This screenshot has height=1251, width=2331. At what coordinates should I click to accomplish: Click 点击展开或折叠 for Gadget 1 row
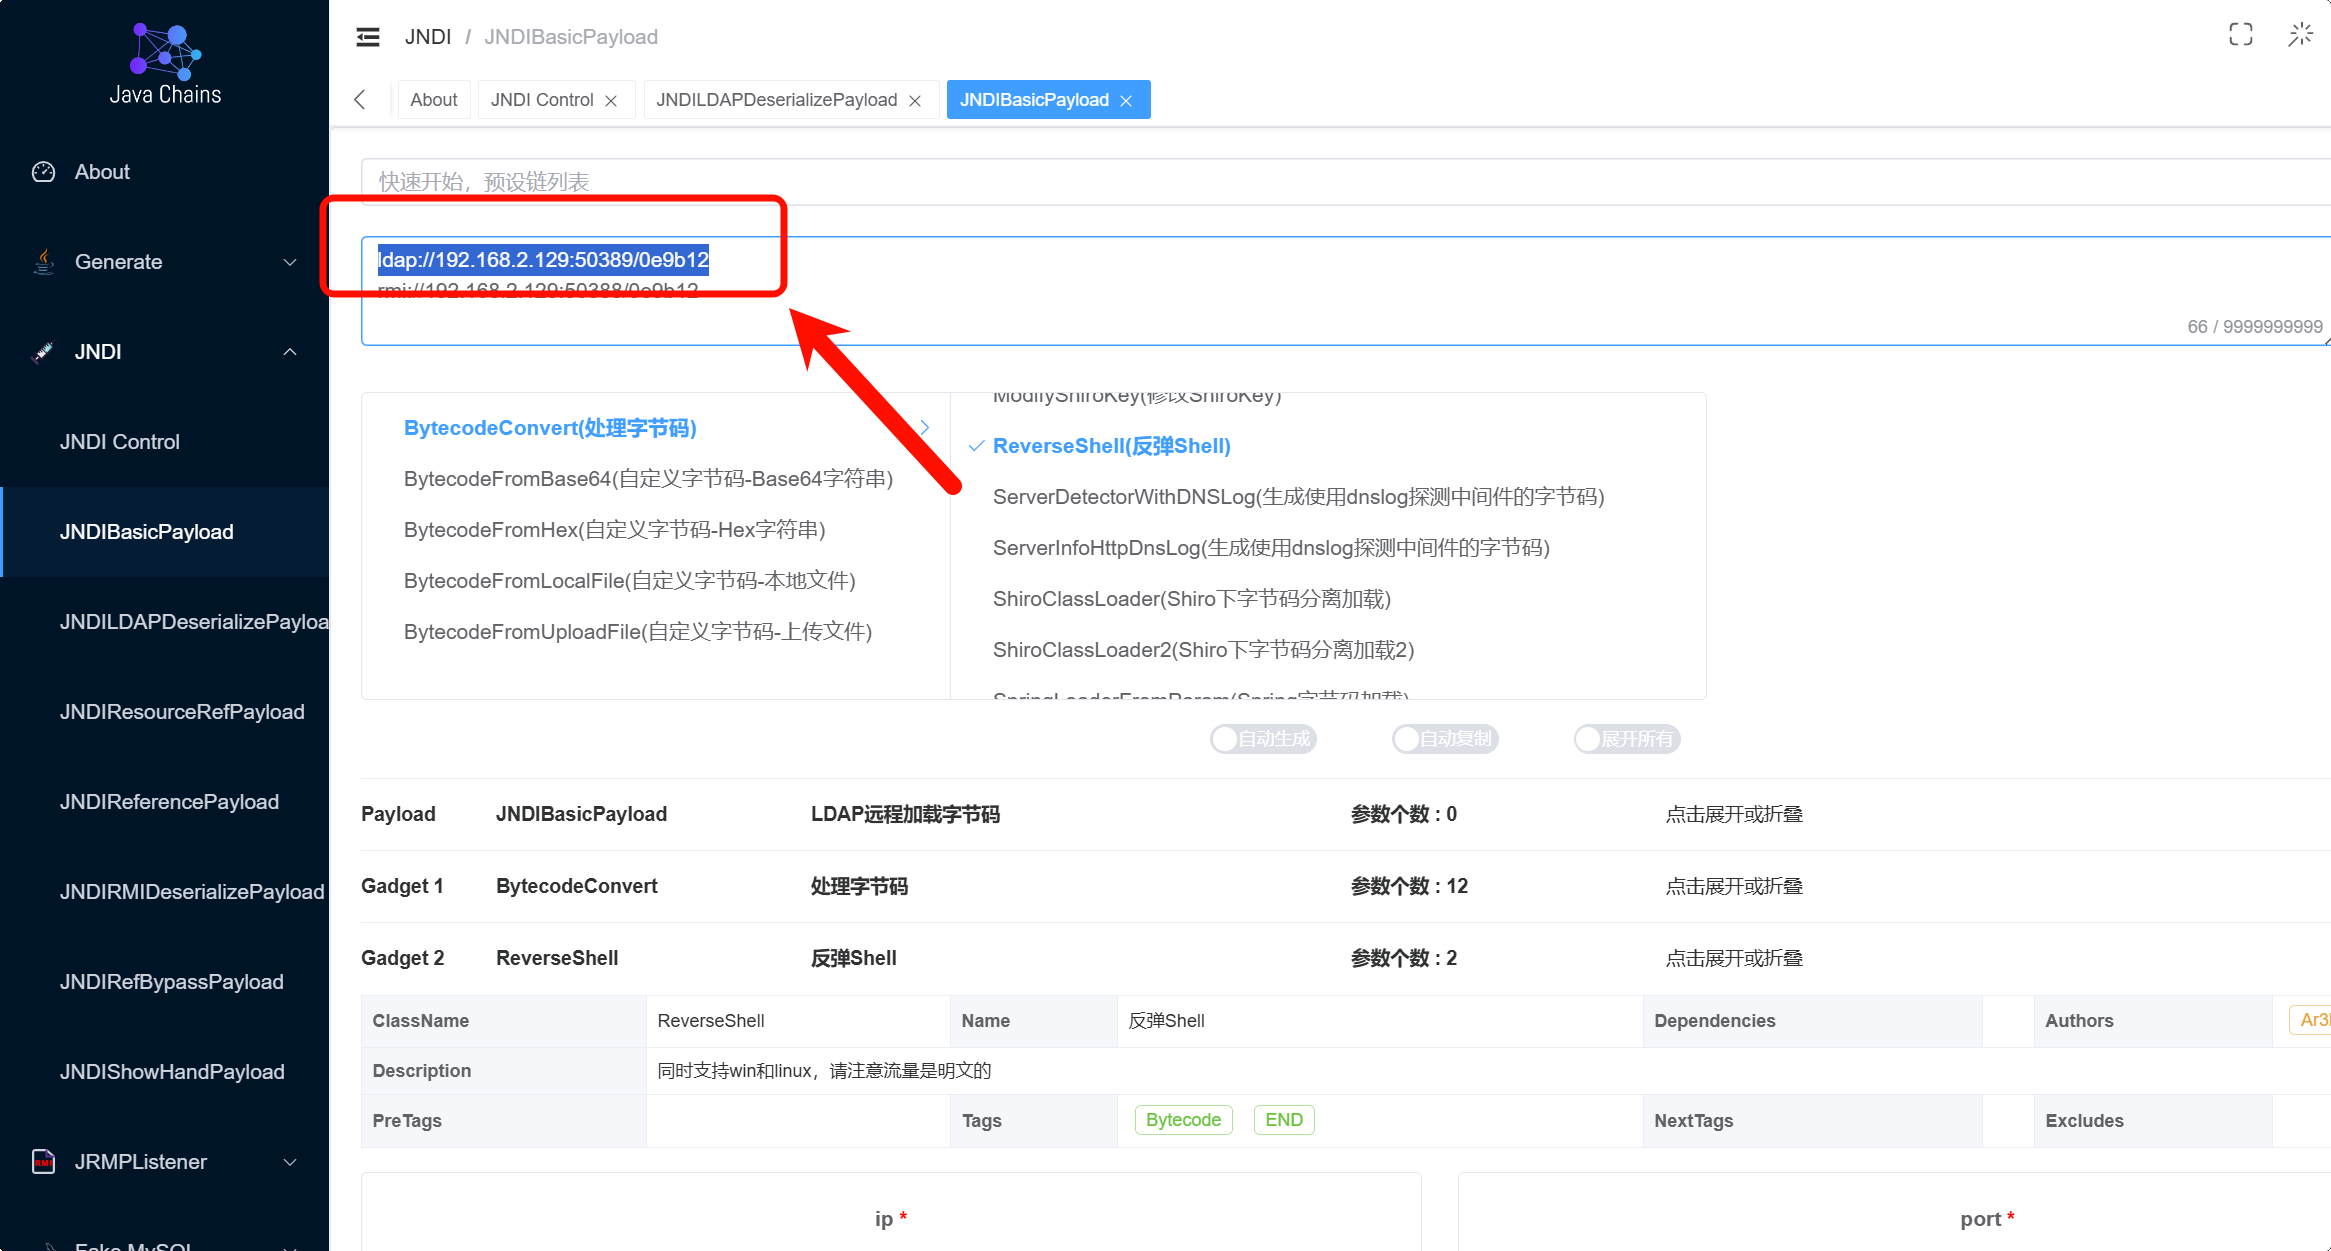(1734, 886)
